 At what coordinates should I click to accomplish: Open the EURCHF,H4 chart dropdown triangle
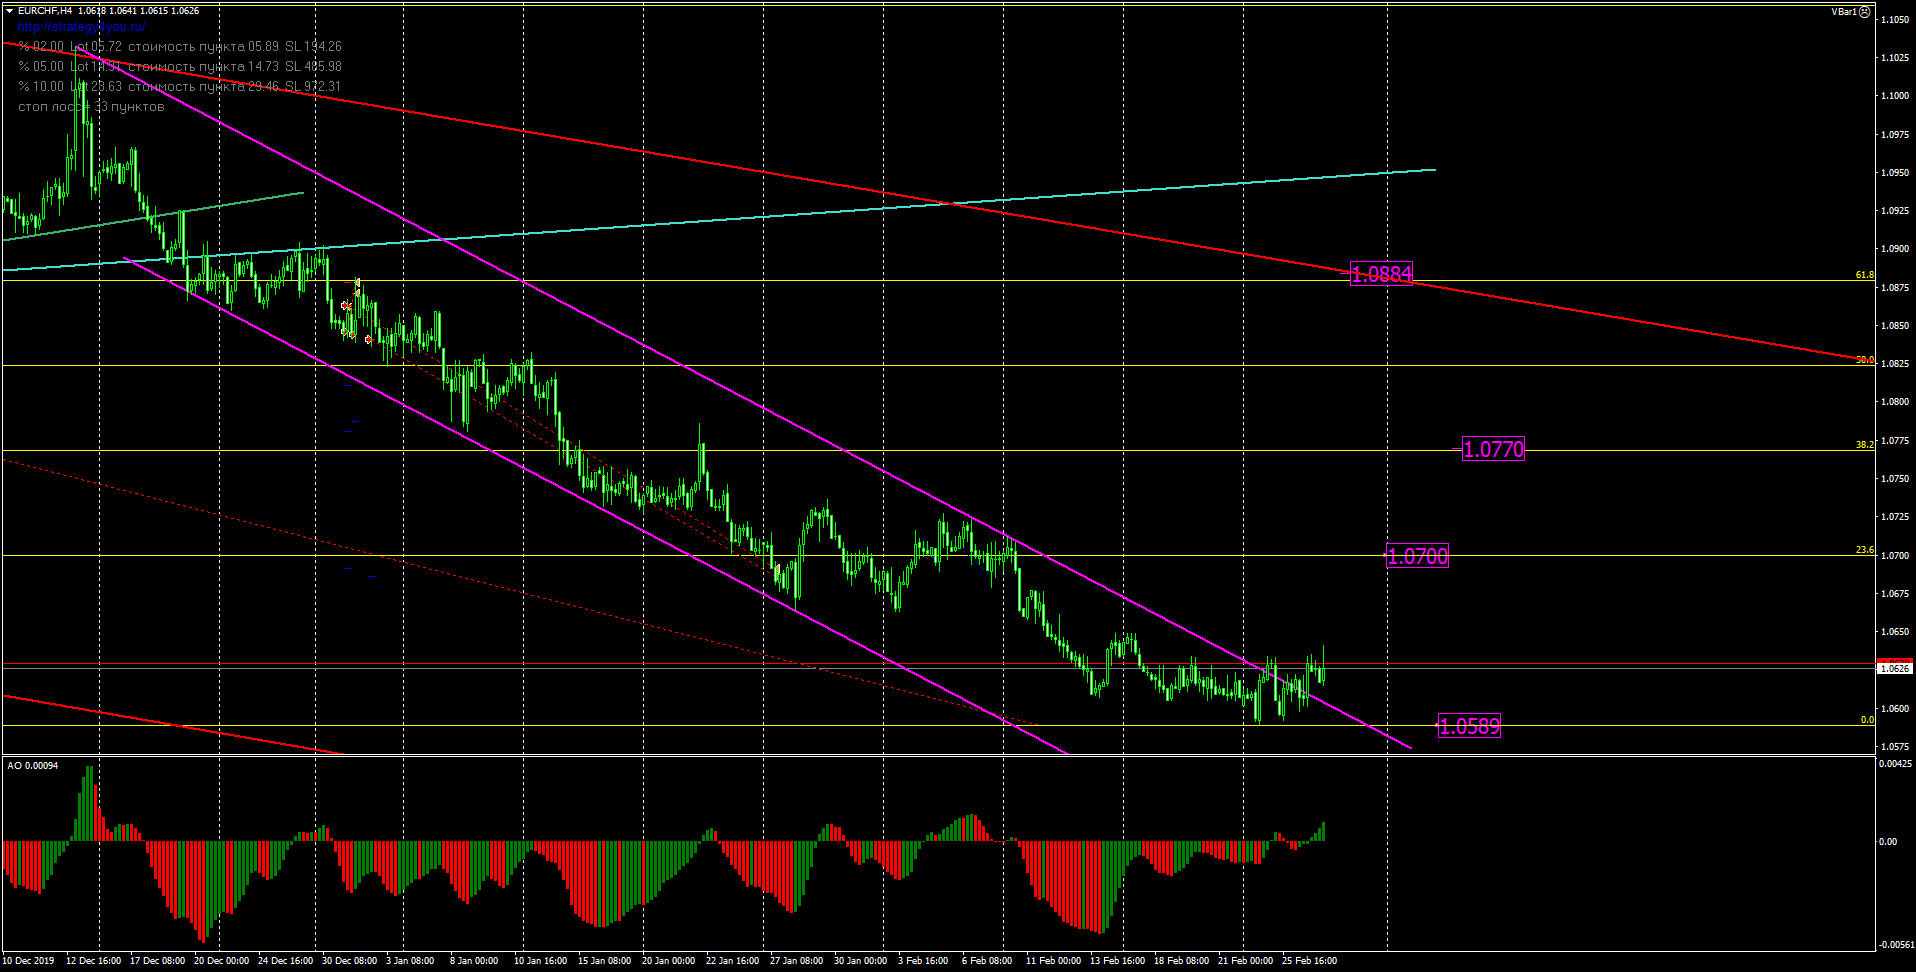coord(9,11)
